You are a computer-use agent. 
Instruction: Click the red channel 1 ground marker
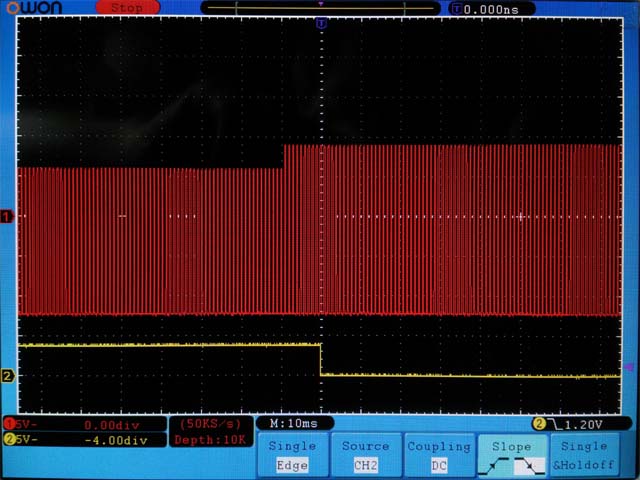(7, 216)
